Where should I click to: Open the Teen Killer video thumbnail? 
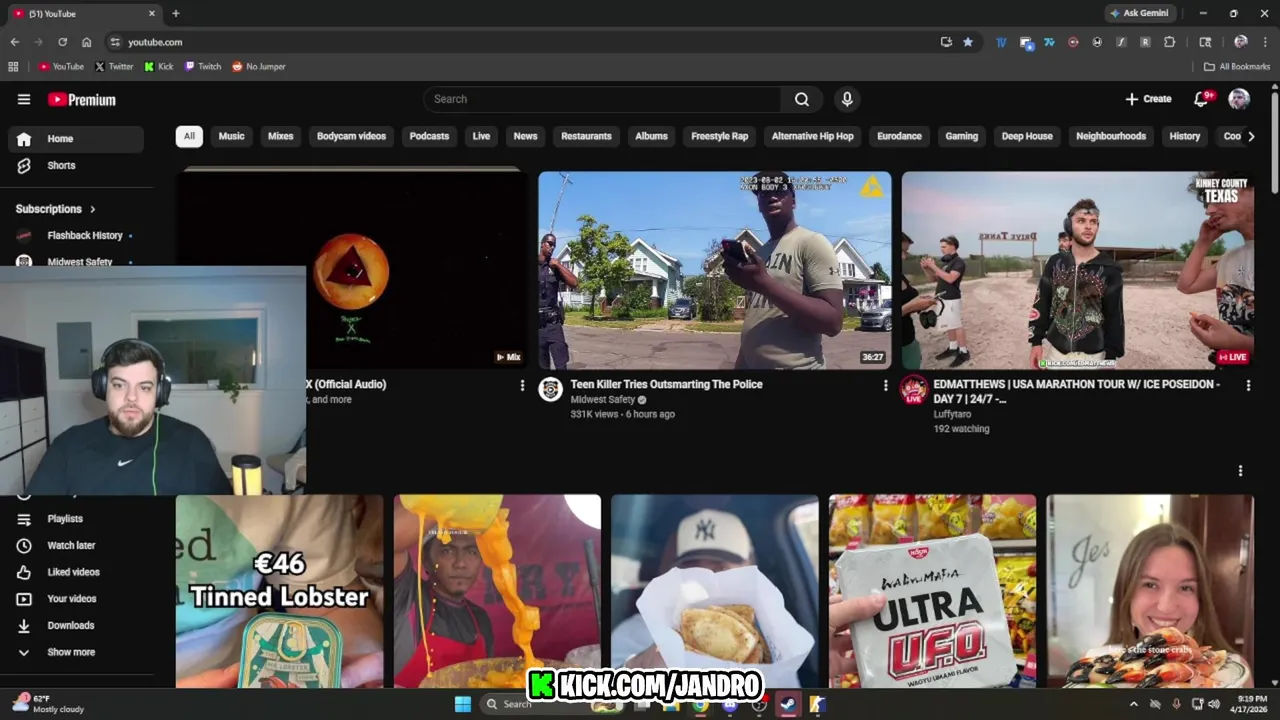coord(715,270)
